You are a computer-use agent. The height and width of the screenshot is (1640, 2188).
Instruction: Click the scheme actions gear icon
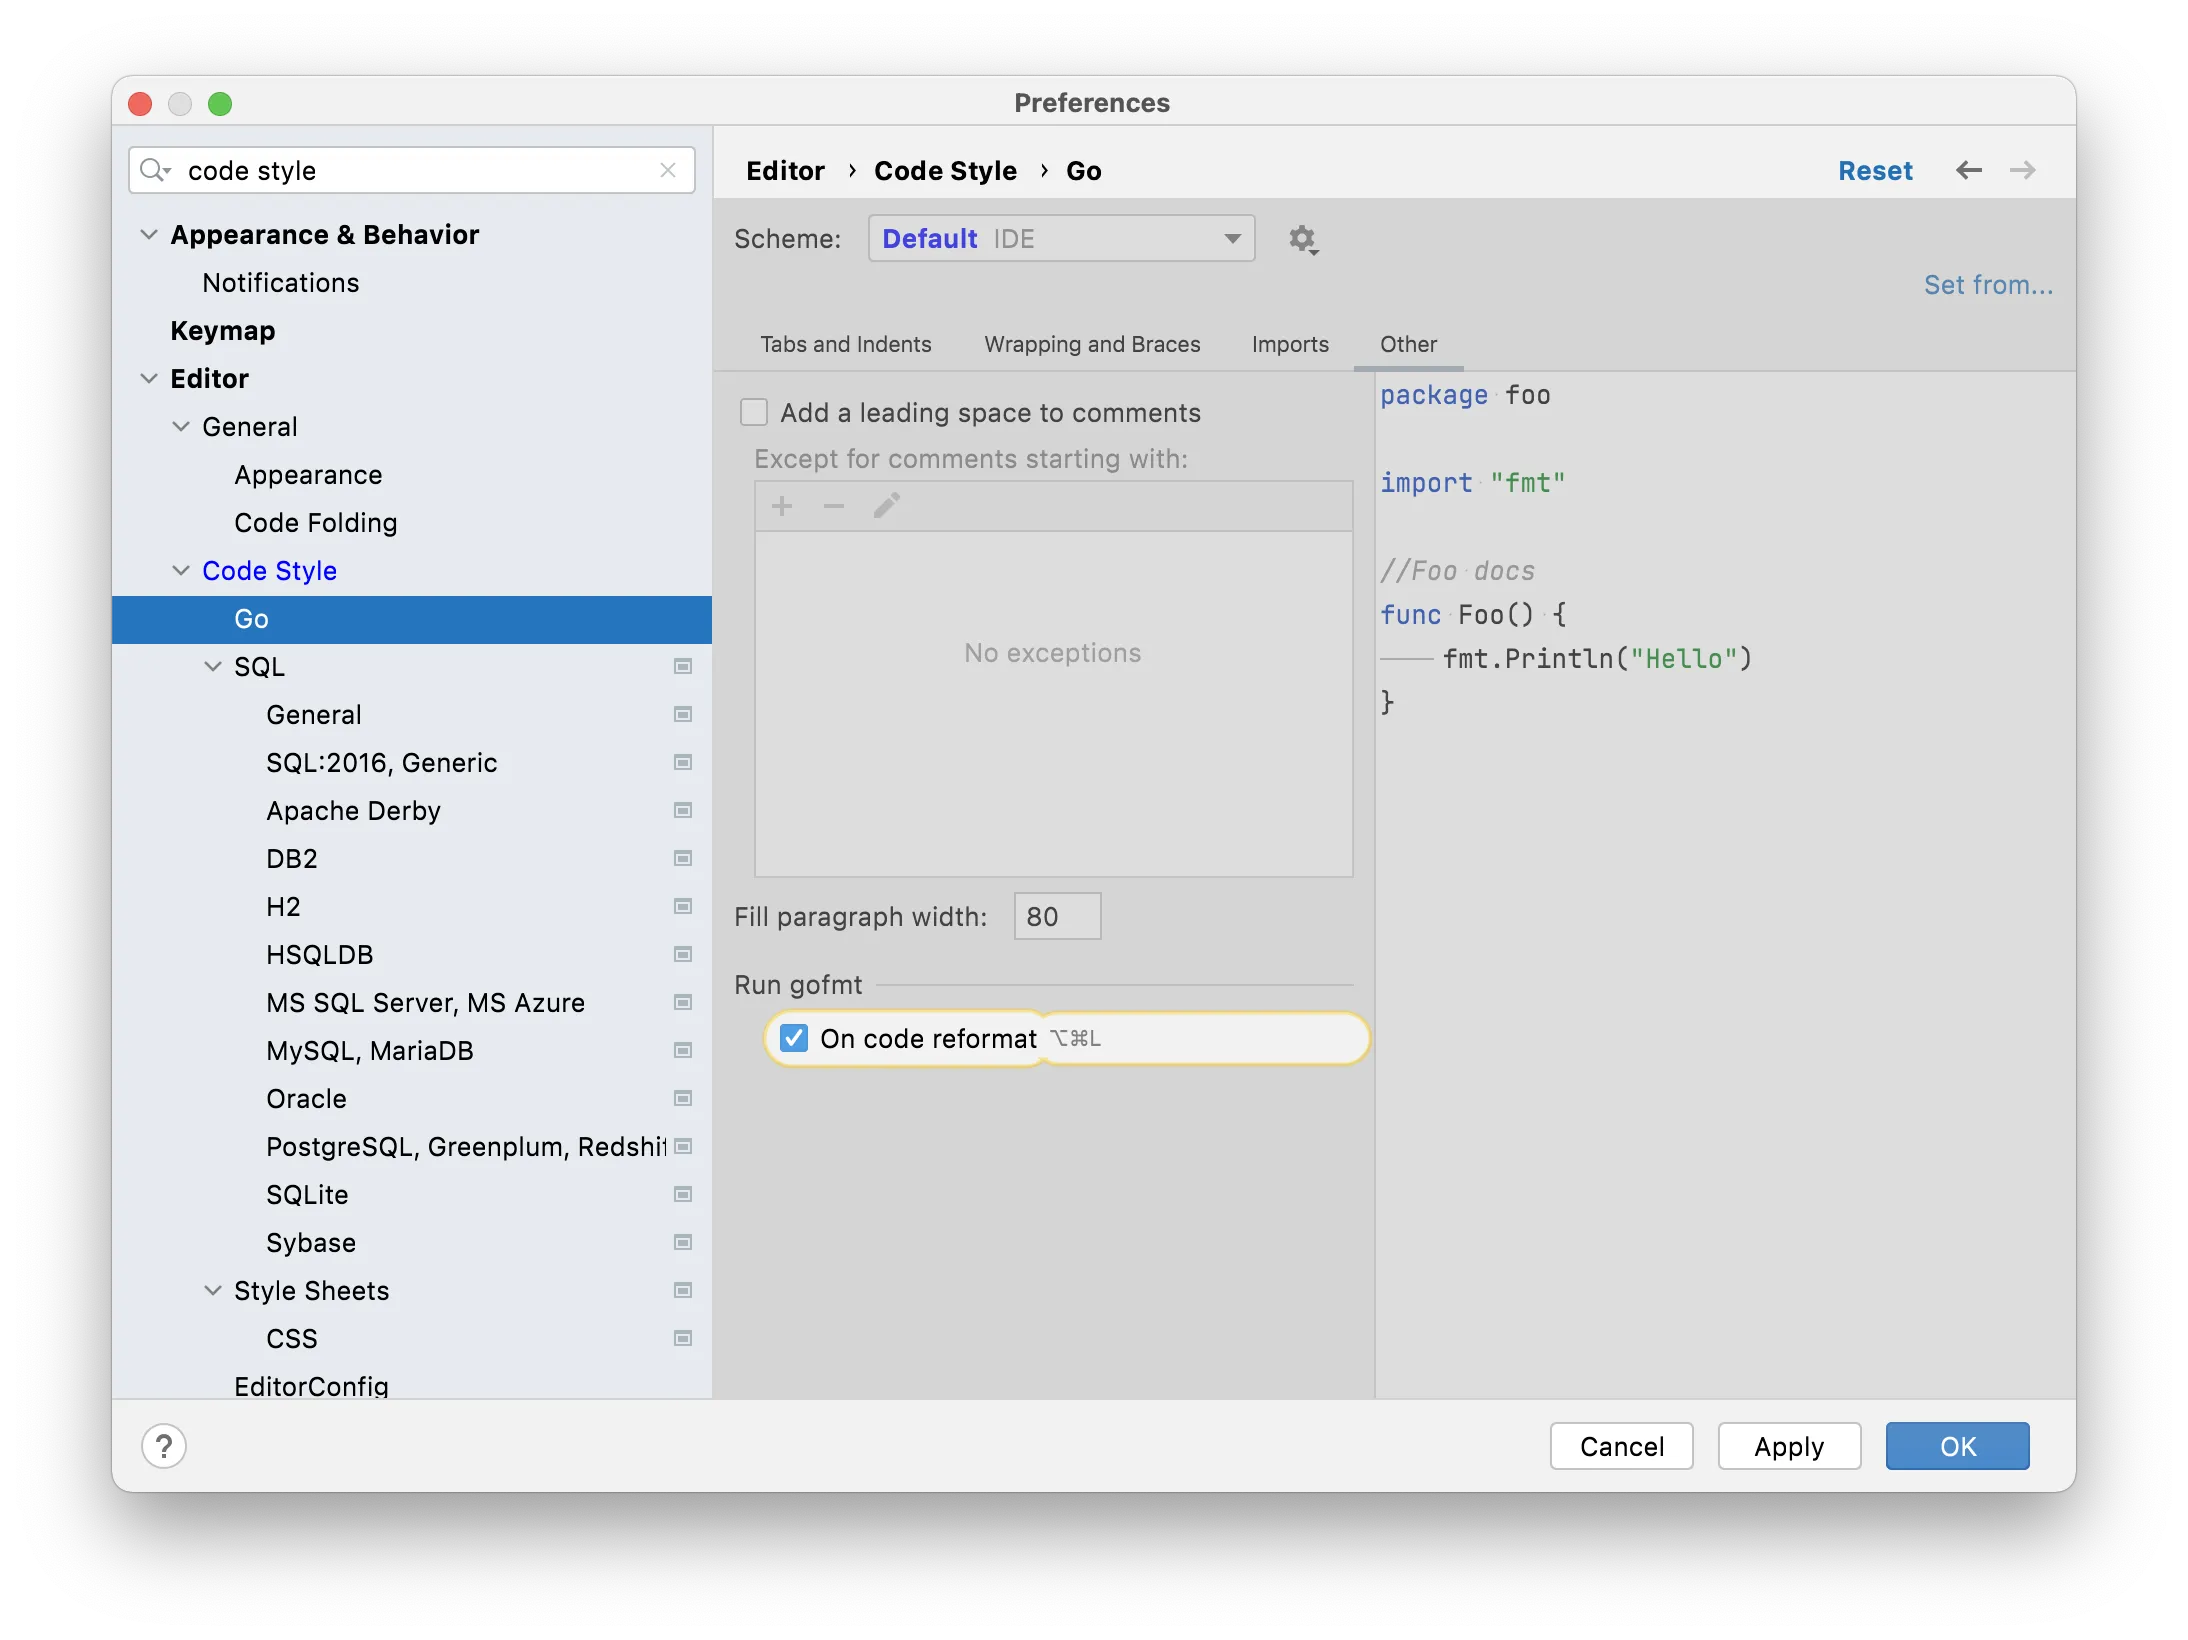click(1302, 239)
